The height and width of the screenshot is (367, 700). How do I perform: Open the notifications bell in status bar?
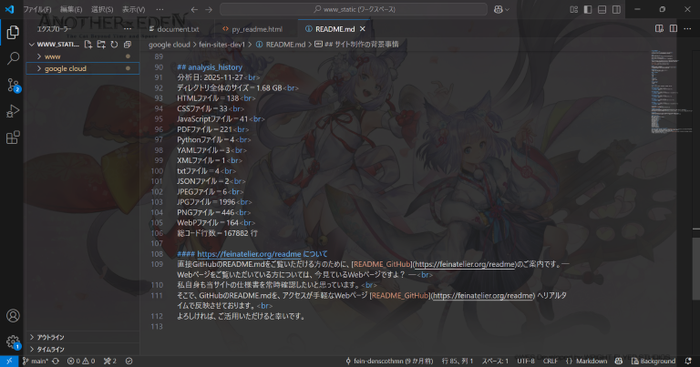[688, 361]
